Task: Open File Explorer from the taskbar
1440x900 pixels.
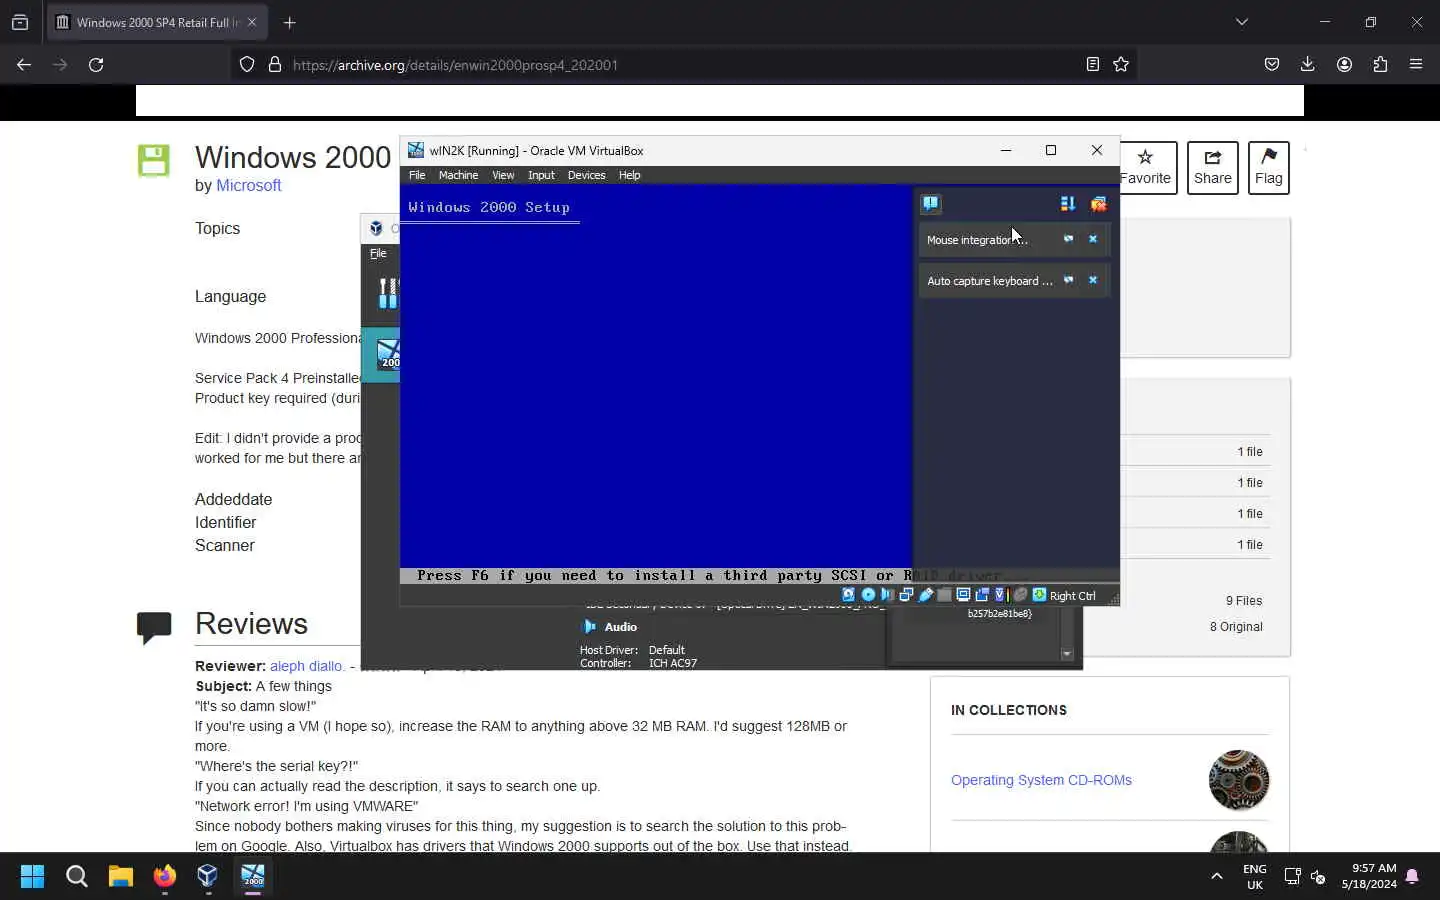Action: coord(121,876)
